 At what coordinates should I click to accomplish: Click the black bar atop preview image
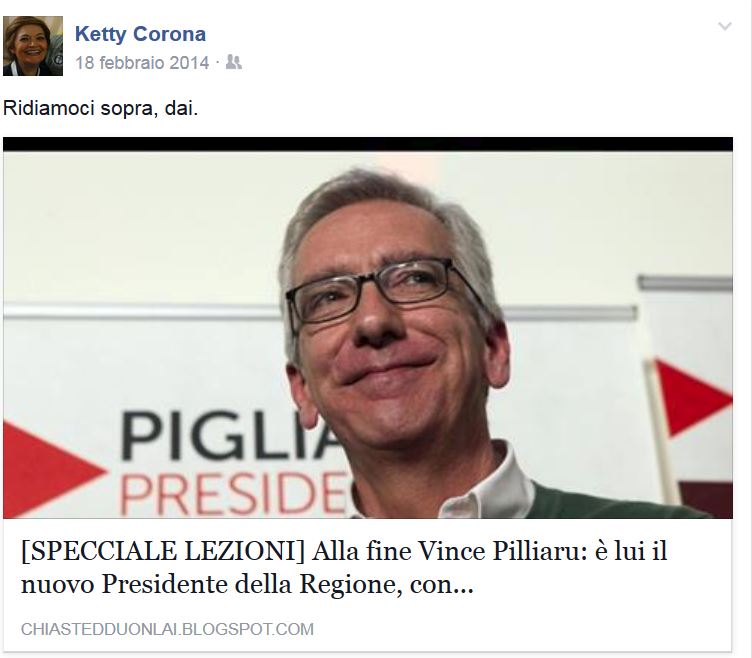point(368,144)
